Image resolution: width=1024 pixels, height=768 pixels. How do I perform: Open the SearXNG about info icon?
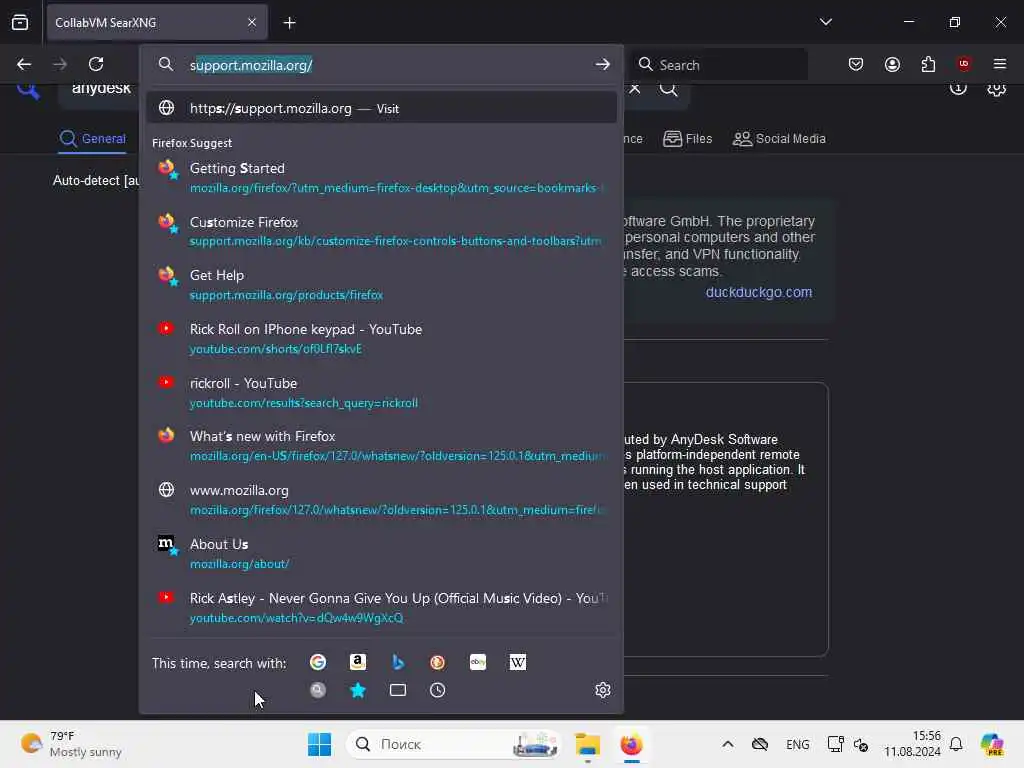tap(958, 88)
